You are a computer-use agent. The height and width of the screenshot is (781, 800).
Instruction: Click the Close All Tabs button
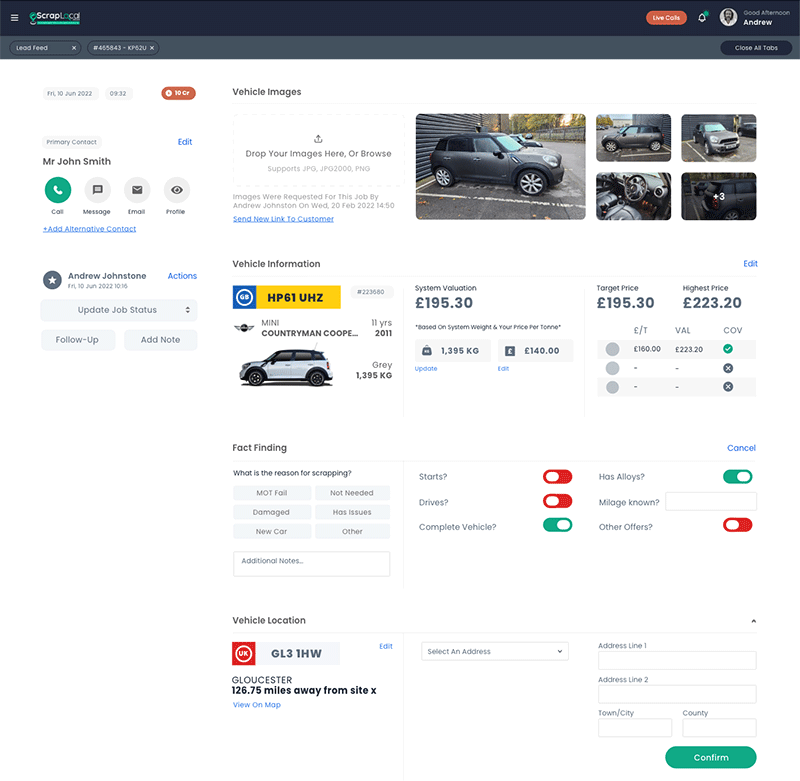coord(756,48)
